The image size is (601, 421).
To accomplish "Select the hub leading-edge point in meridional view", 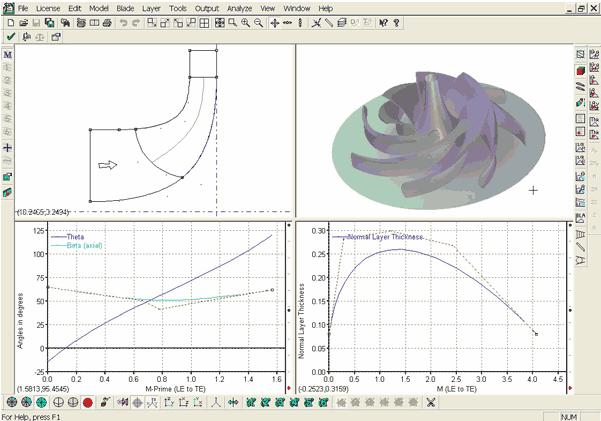I will [182, 177].
